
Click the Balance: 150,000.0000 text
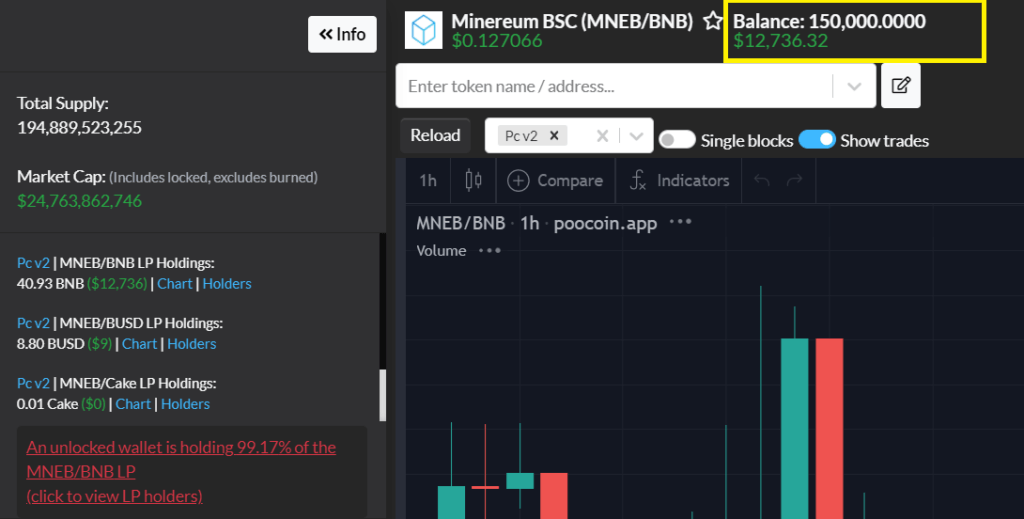point(829,21)
